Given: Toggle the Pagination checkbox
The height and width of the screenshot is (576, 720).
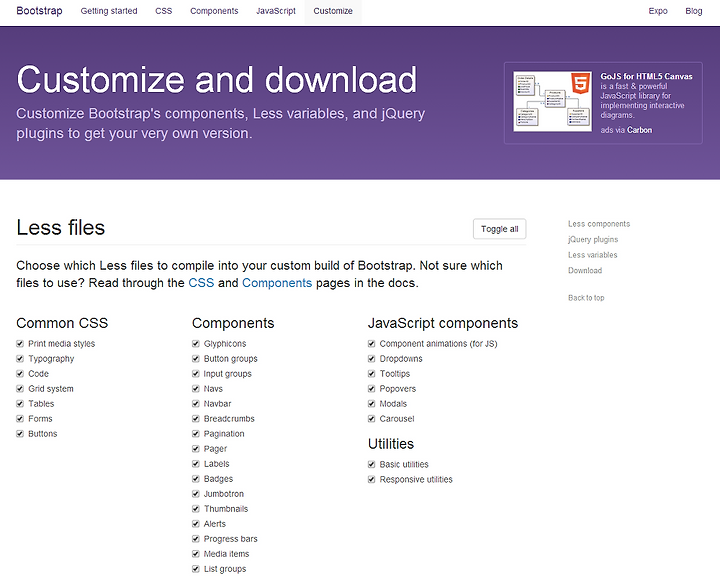Looking at the screenshot, I should (196, 434).
